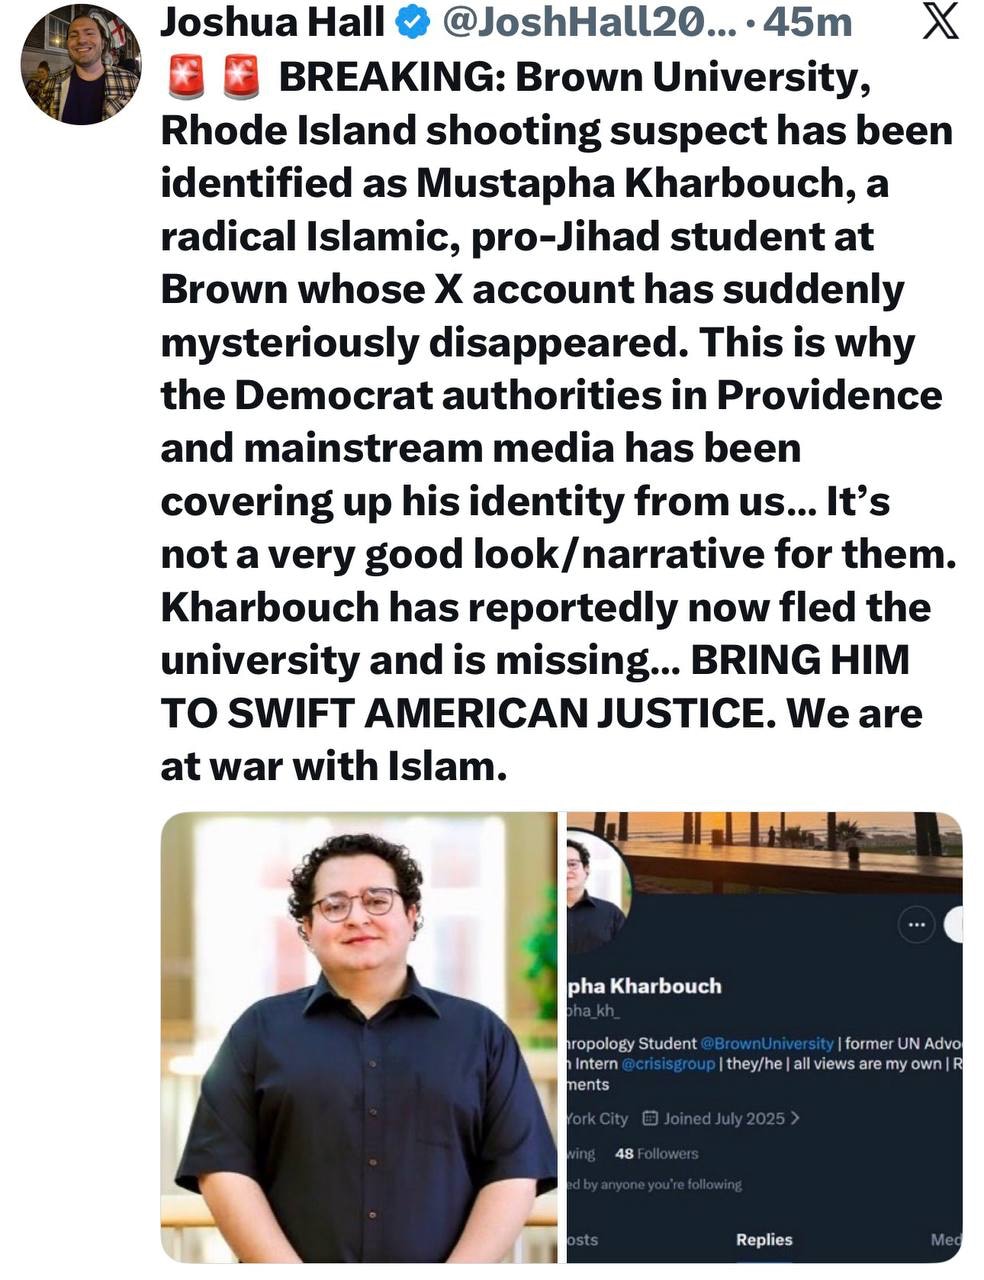Screen dimensions: 984x1280
Task: Click the second red siren emoji
Action: coord(240,76)
